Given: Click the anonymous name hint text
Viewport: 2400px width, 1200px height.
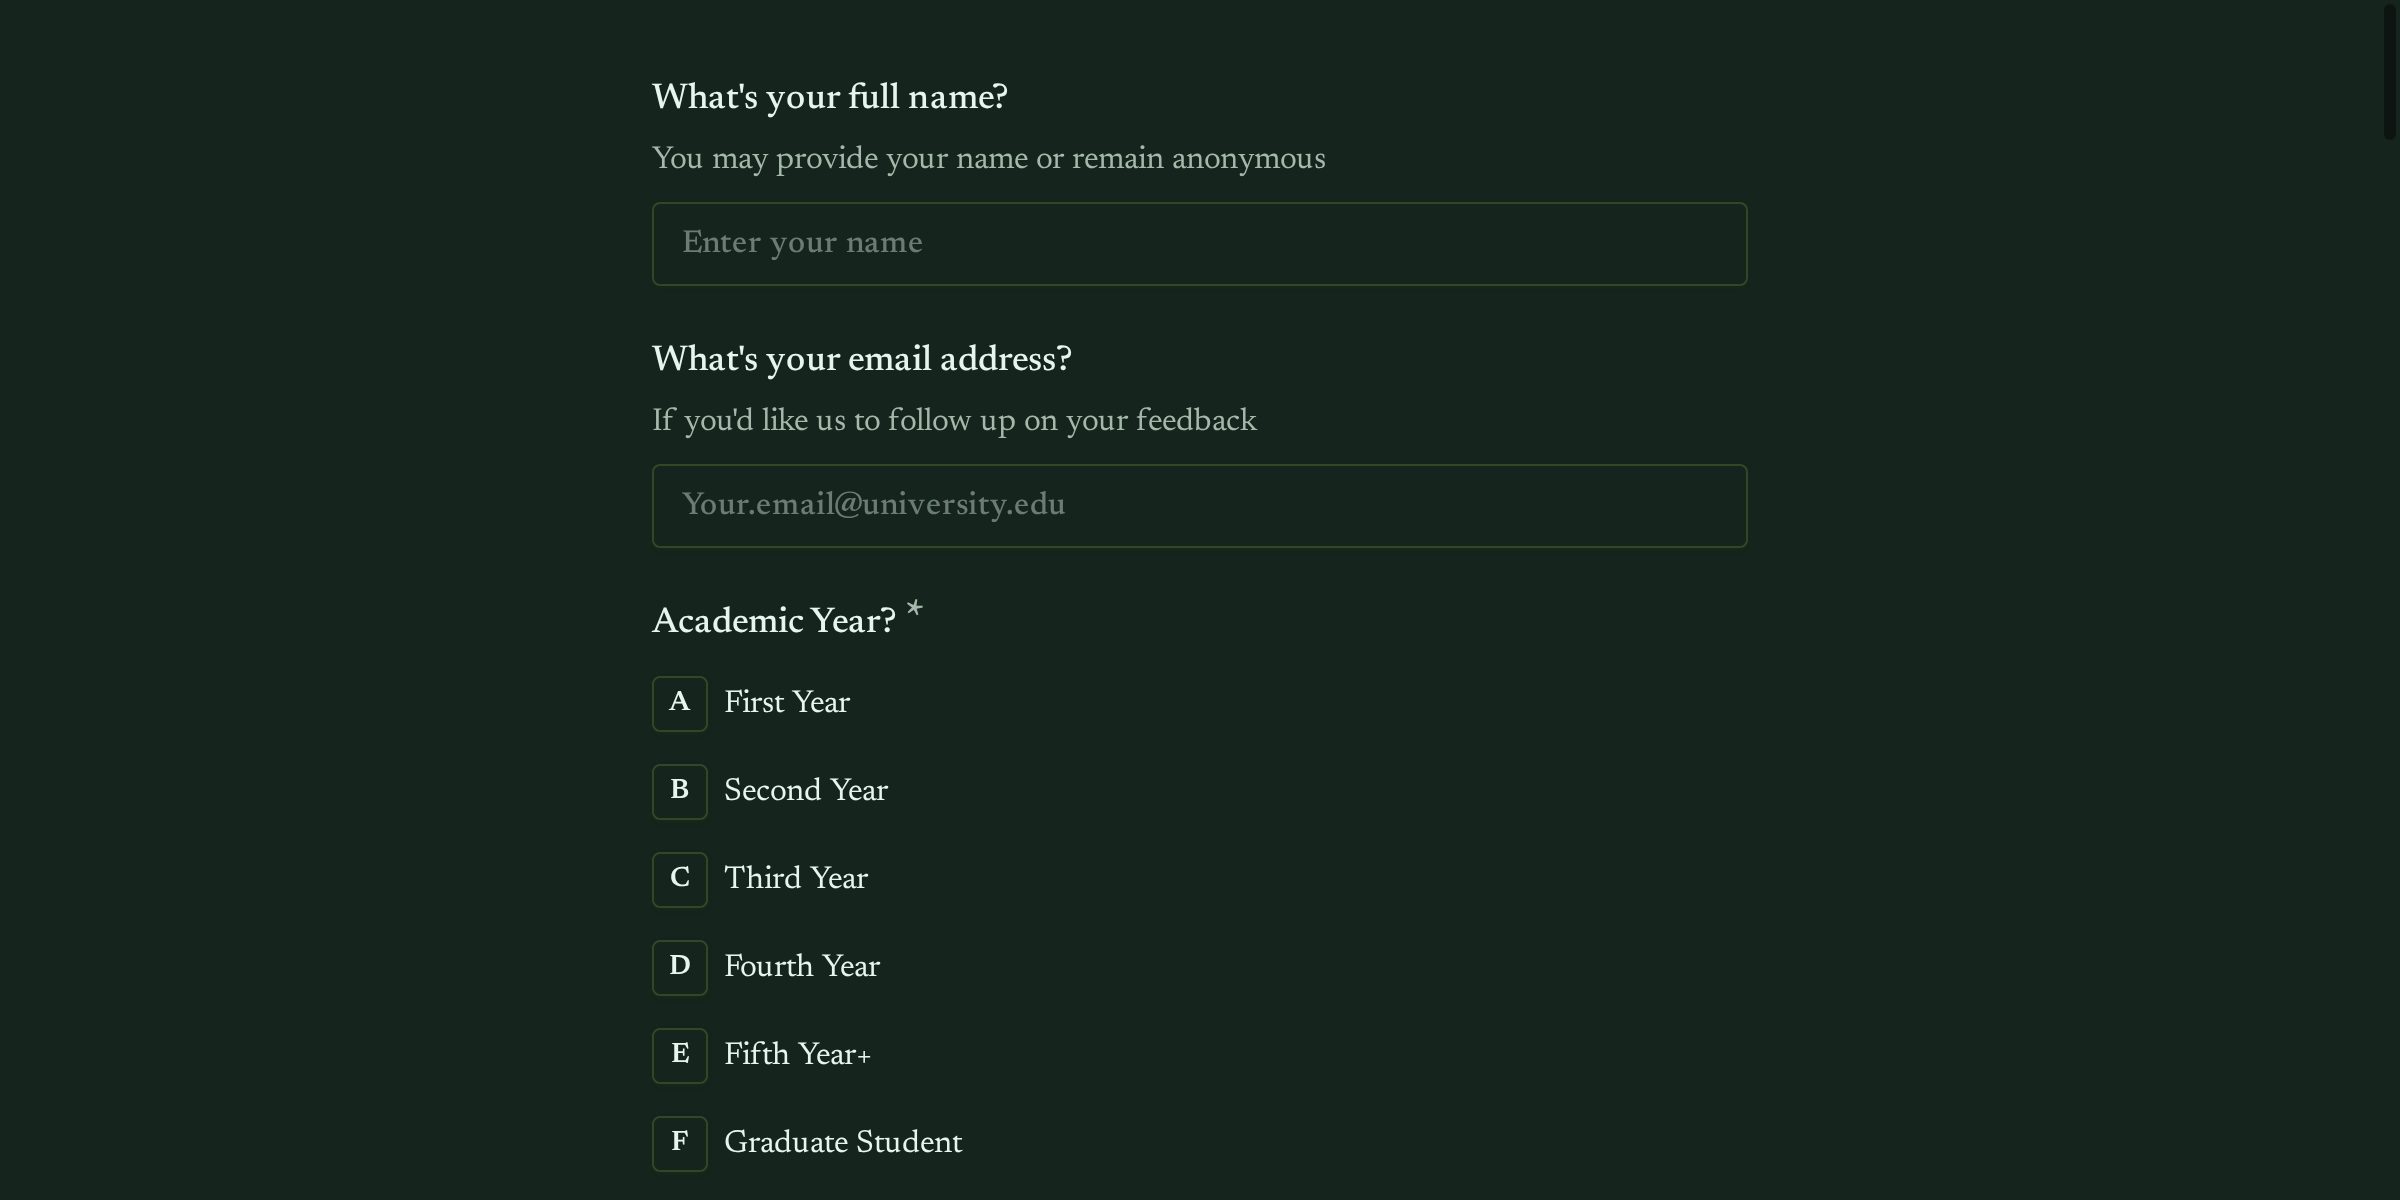Looking at the screenshot, I should pyautogui.click(x=989, y=158).
